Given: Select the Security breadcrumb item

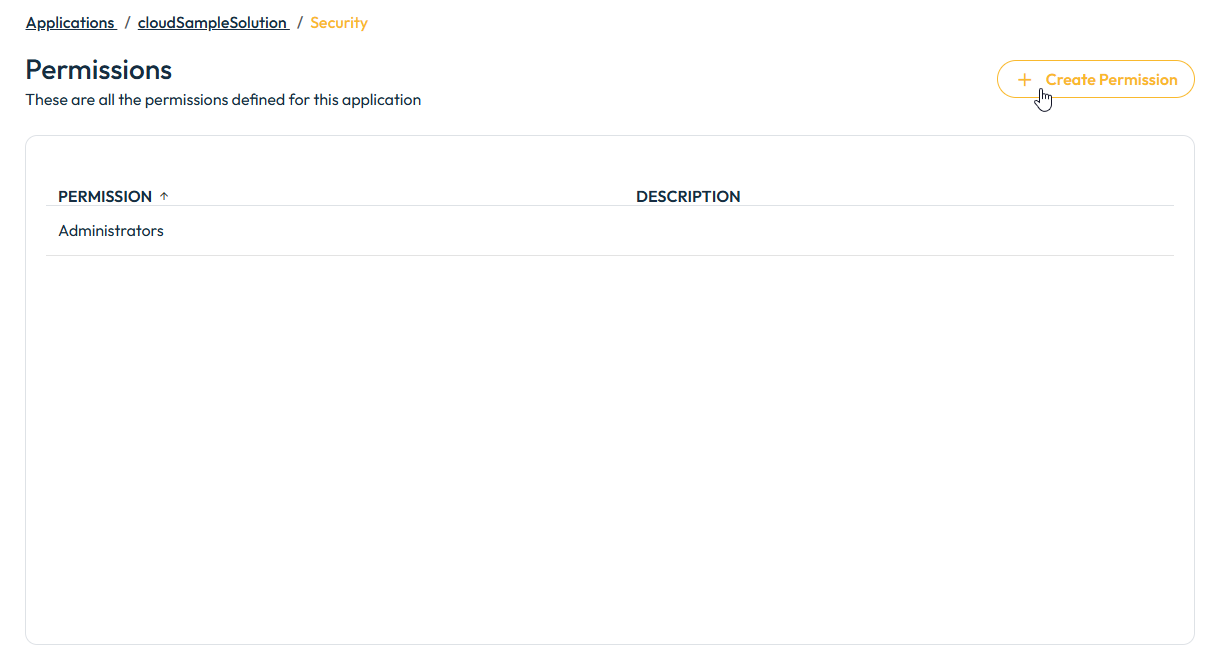Looking at the screenshot, I should pos(339,23).
